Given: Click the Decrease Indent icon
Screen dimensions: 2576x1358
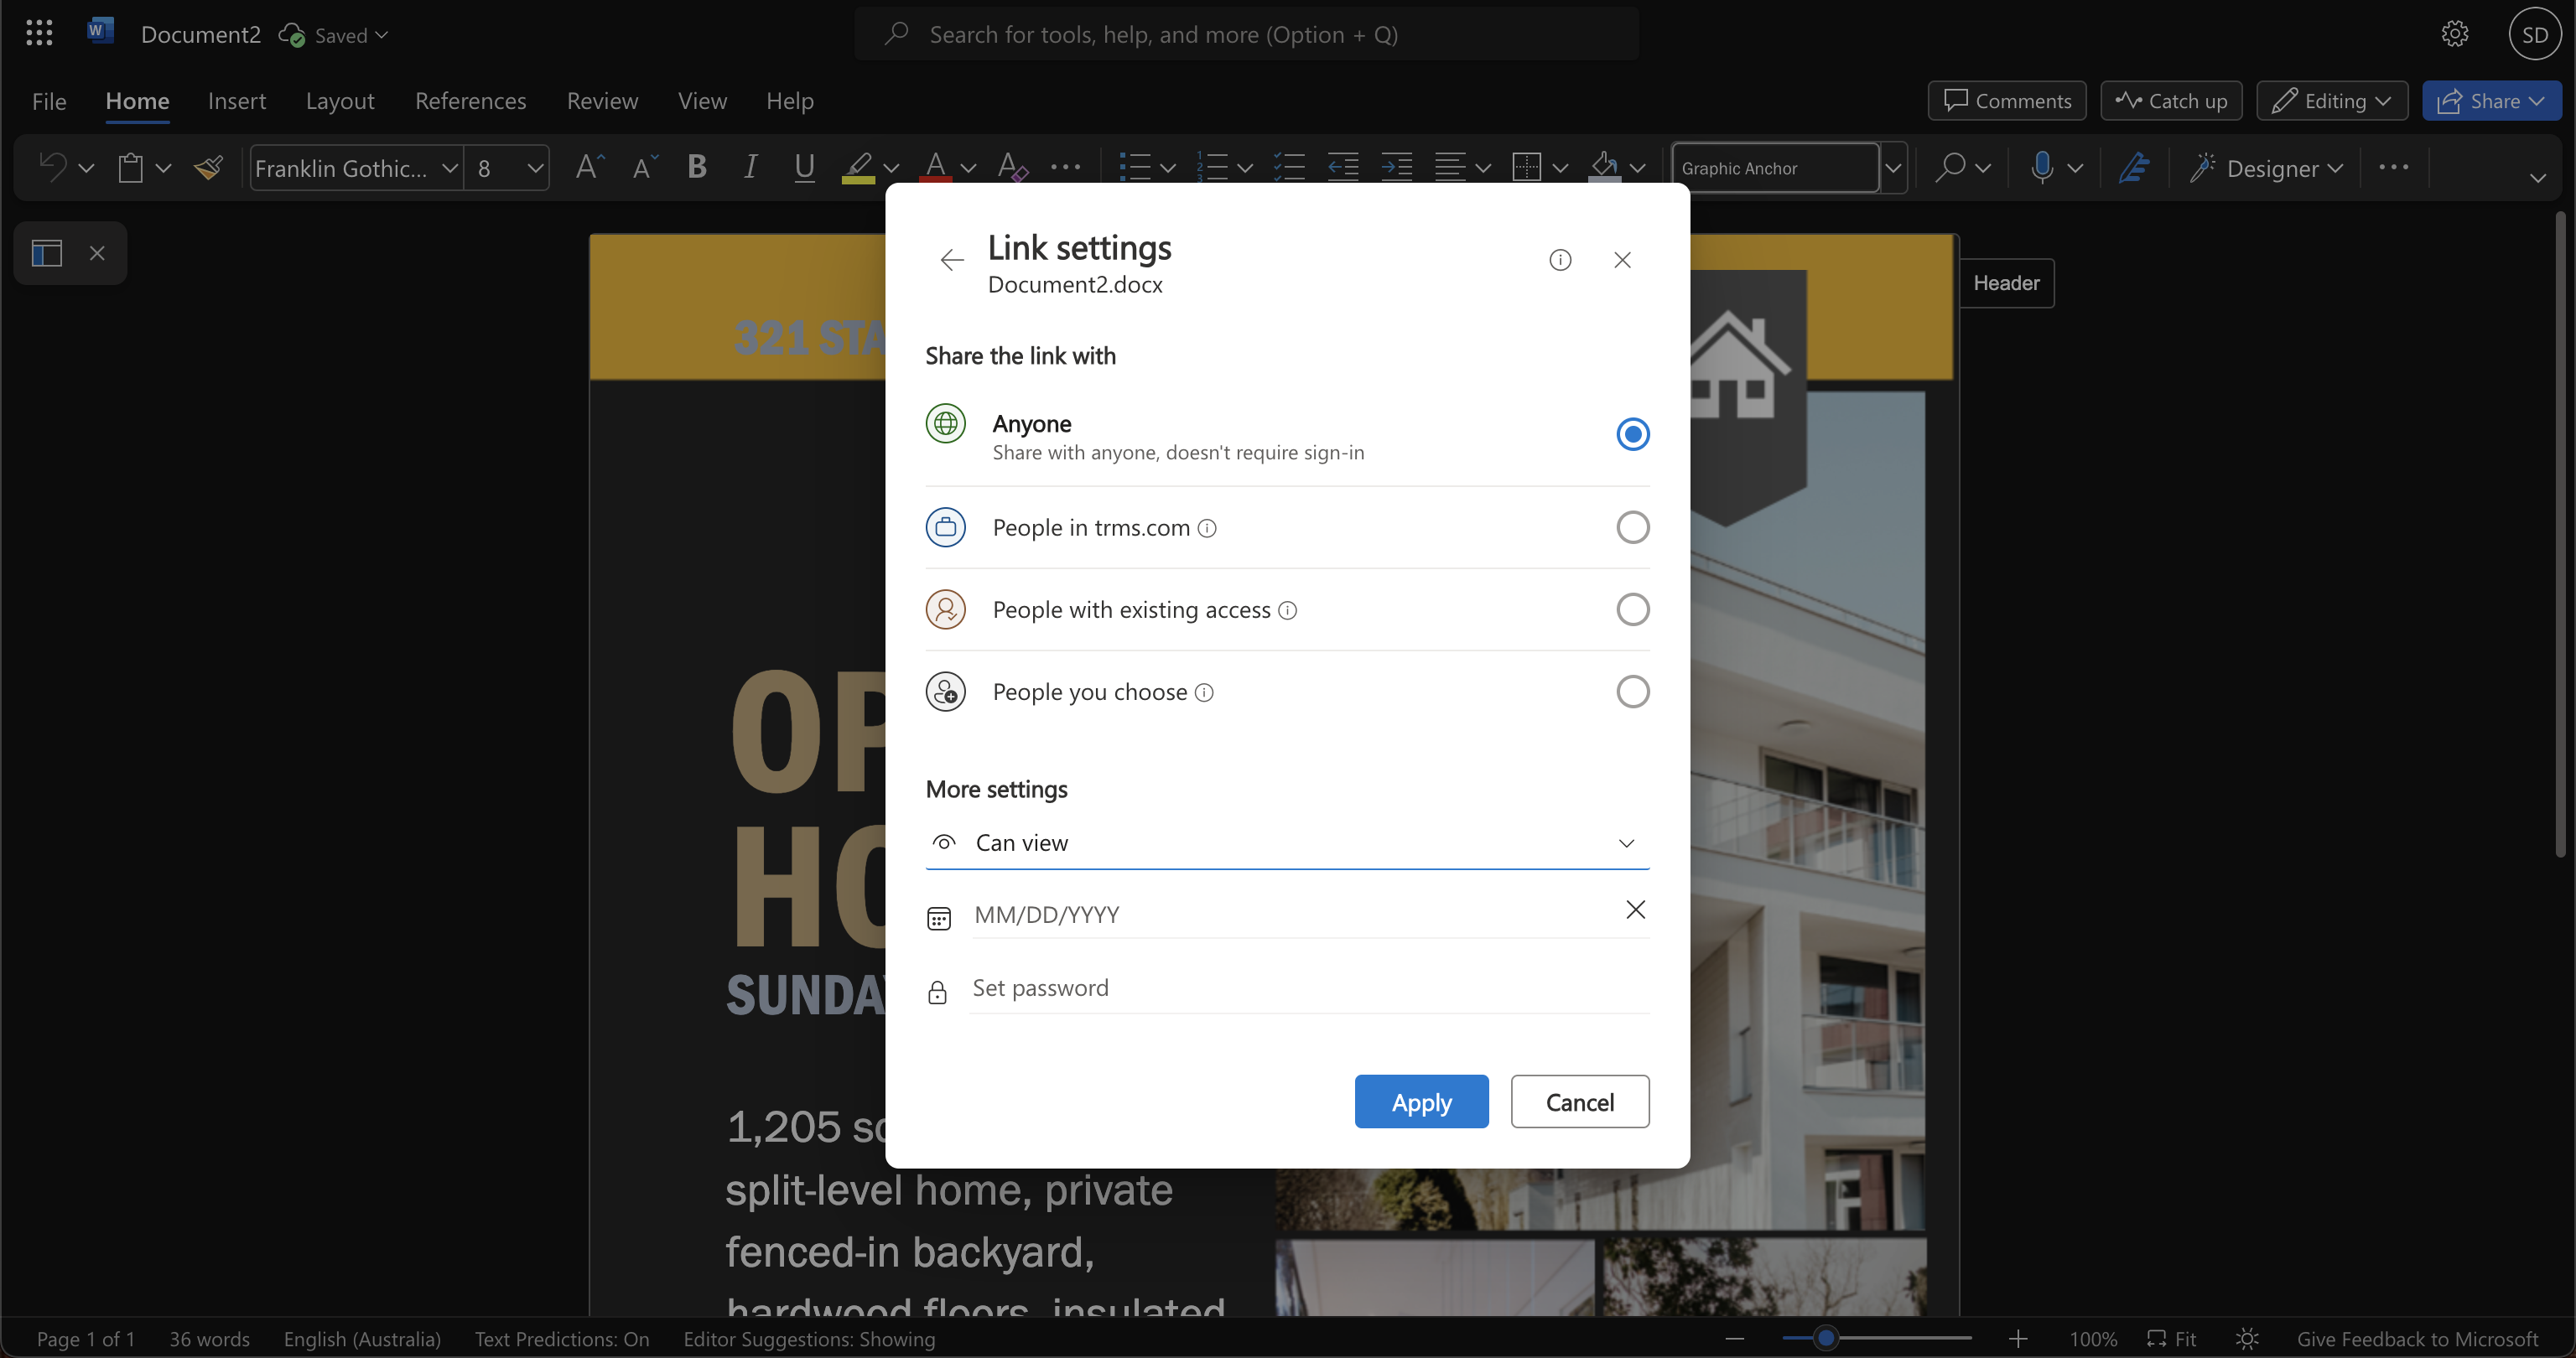Looking at the screenshot, I should tap(1342, 167).
